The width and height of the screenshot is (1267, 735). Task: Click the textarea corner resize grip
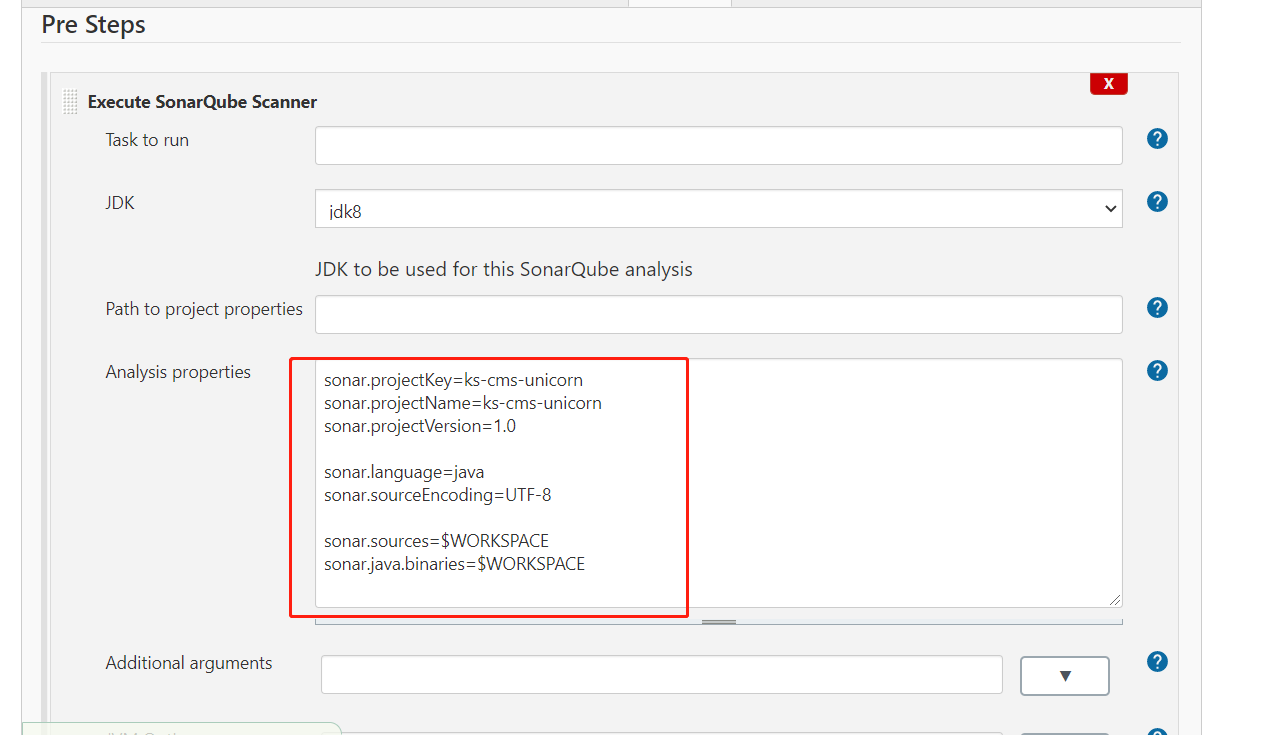click(1113, 598)
